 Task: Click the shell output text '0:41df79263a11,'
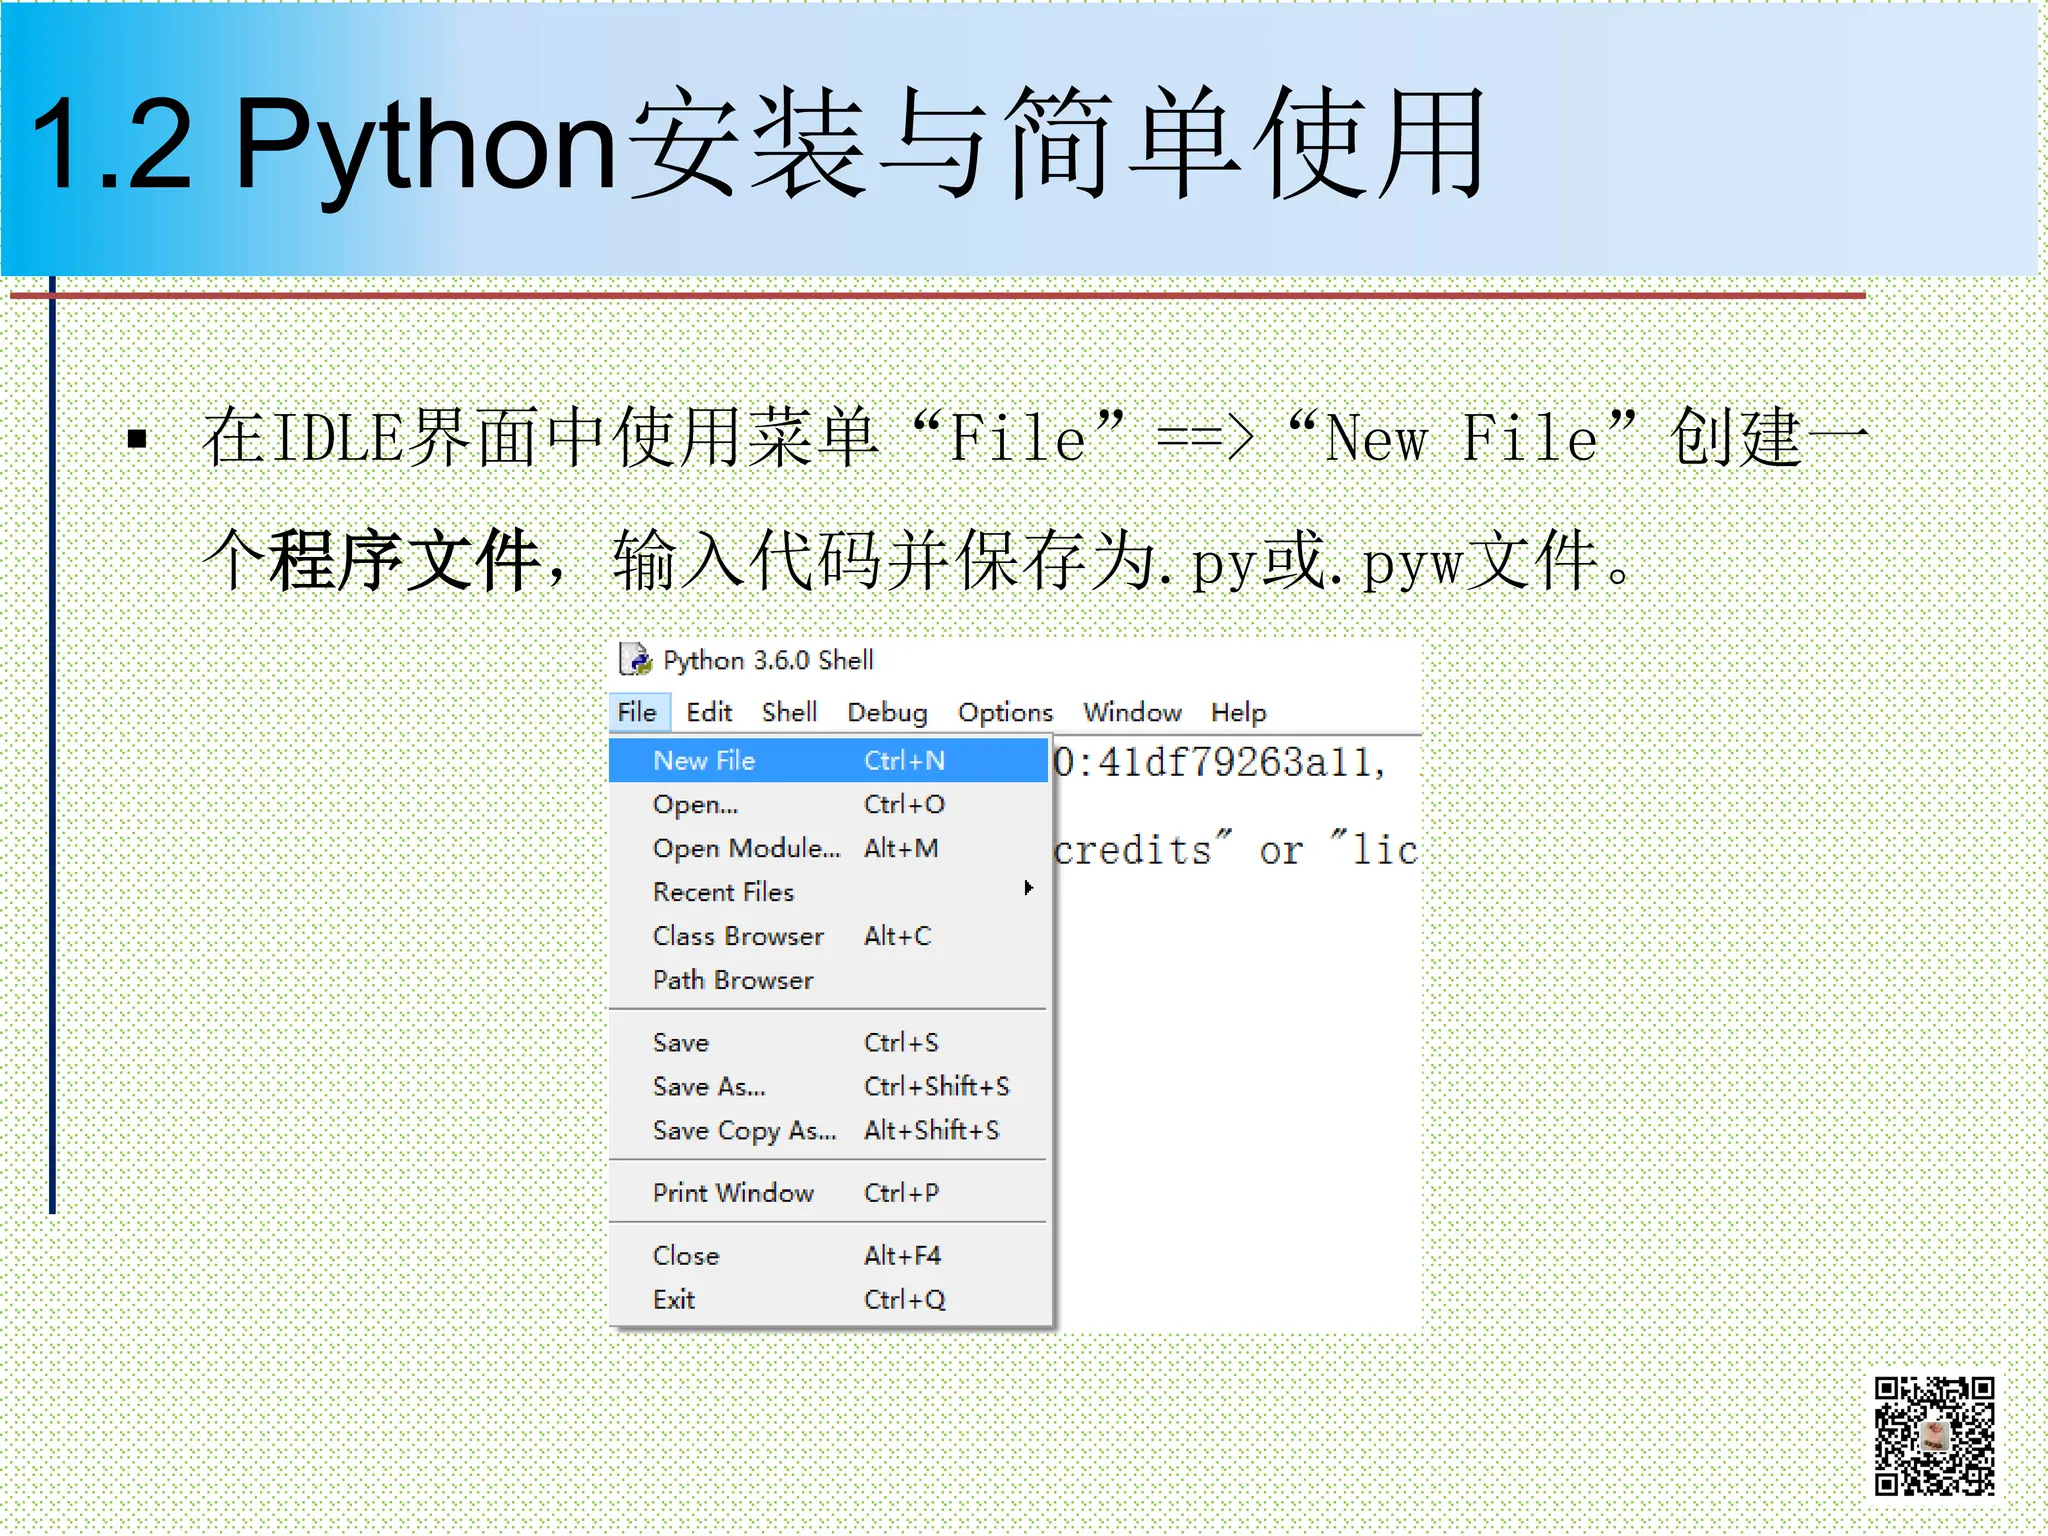tap(1220, 763)
